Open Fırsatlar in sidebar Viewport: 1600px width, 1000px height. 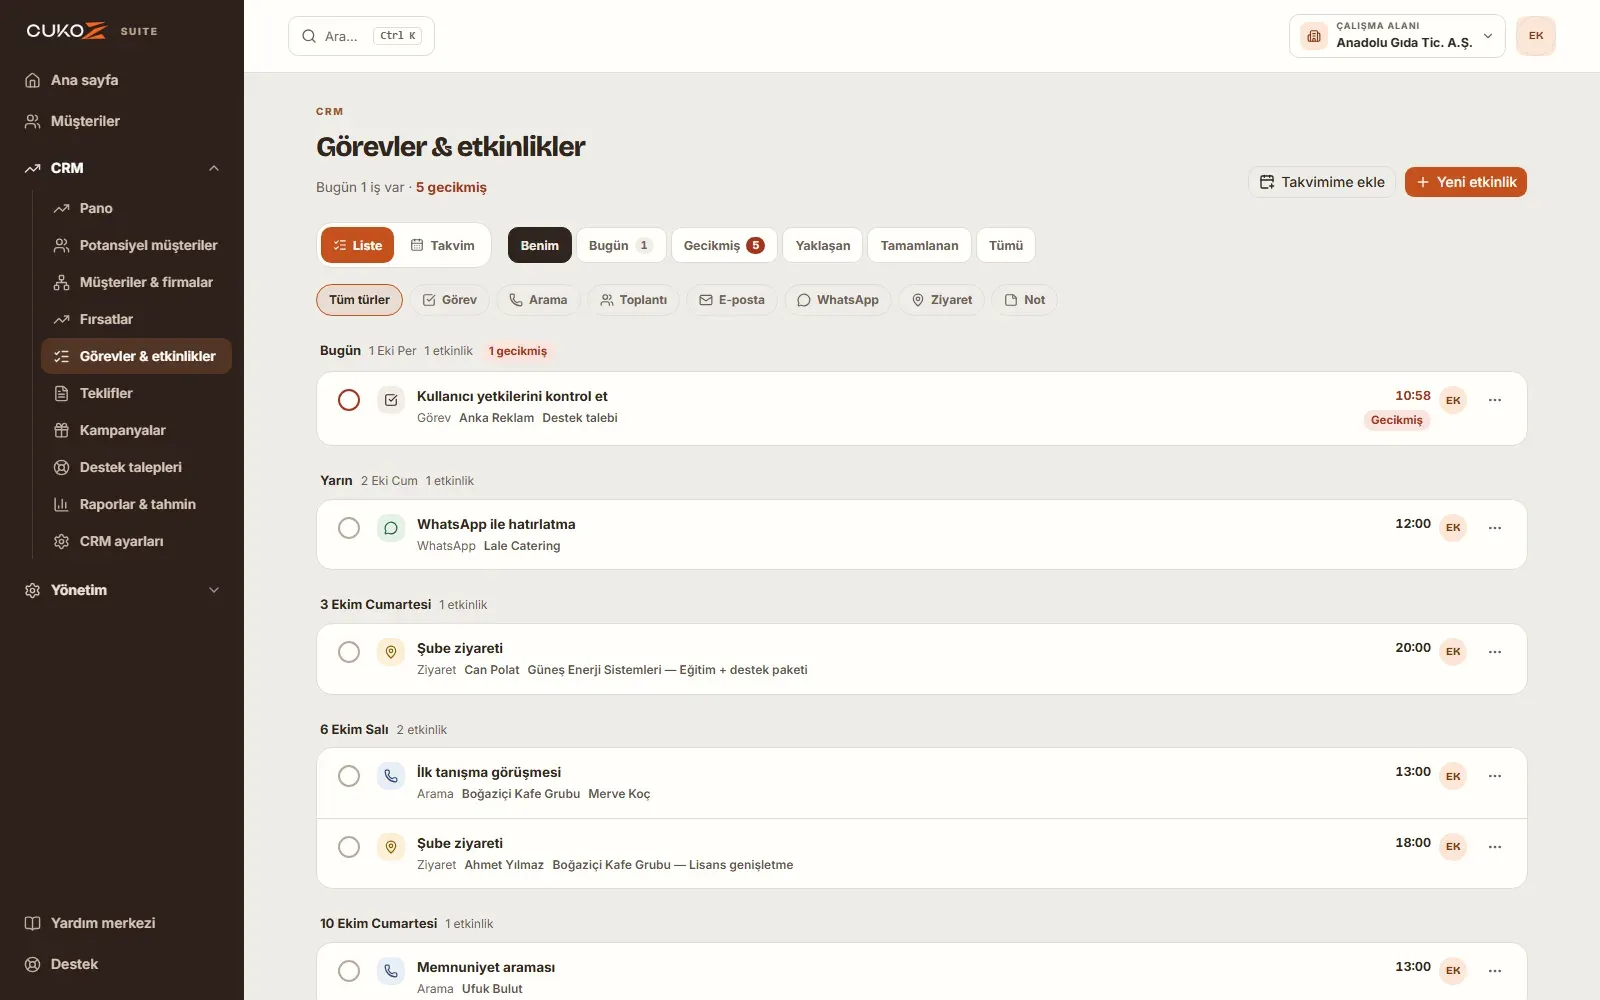point(136,319)
